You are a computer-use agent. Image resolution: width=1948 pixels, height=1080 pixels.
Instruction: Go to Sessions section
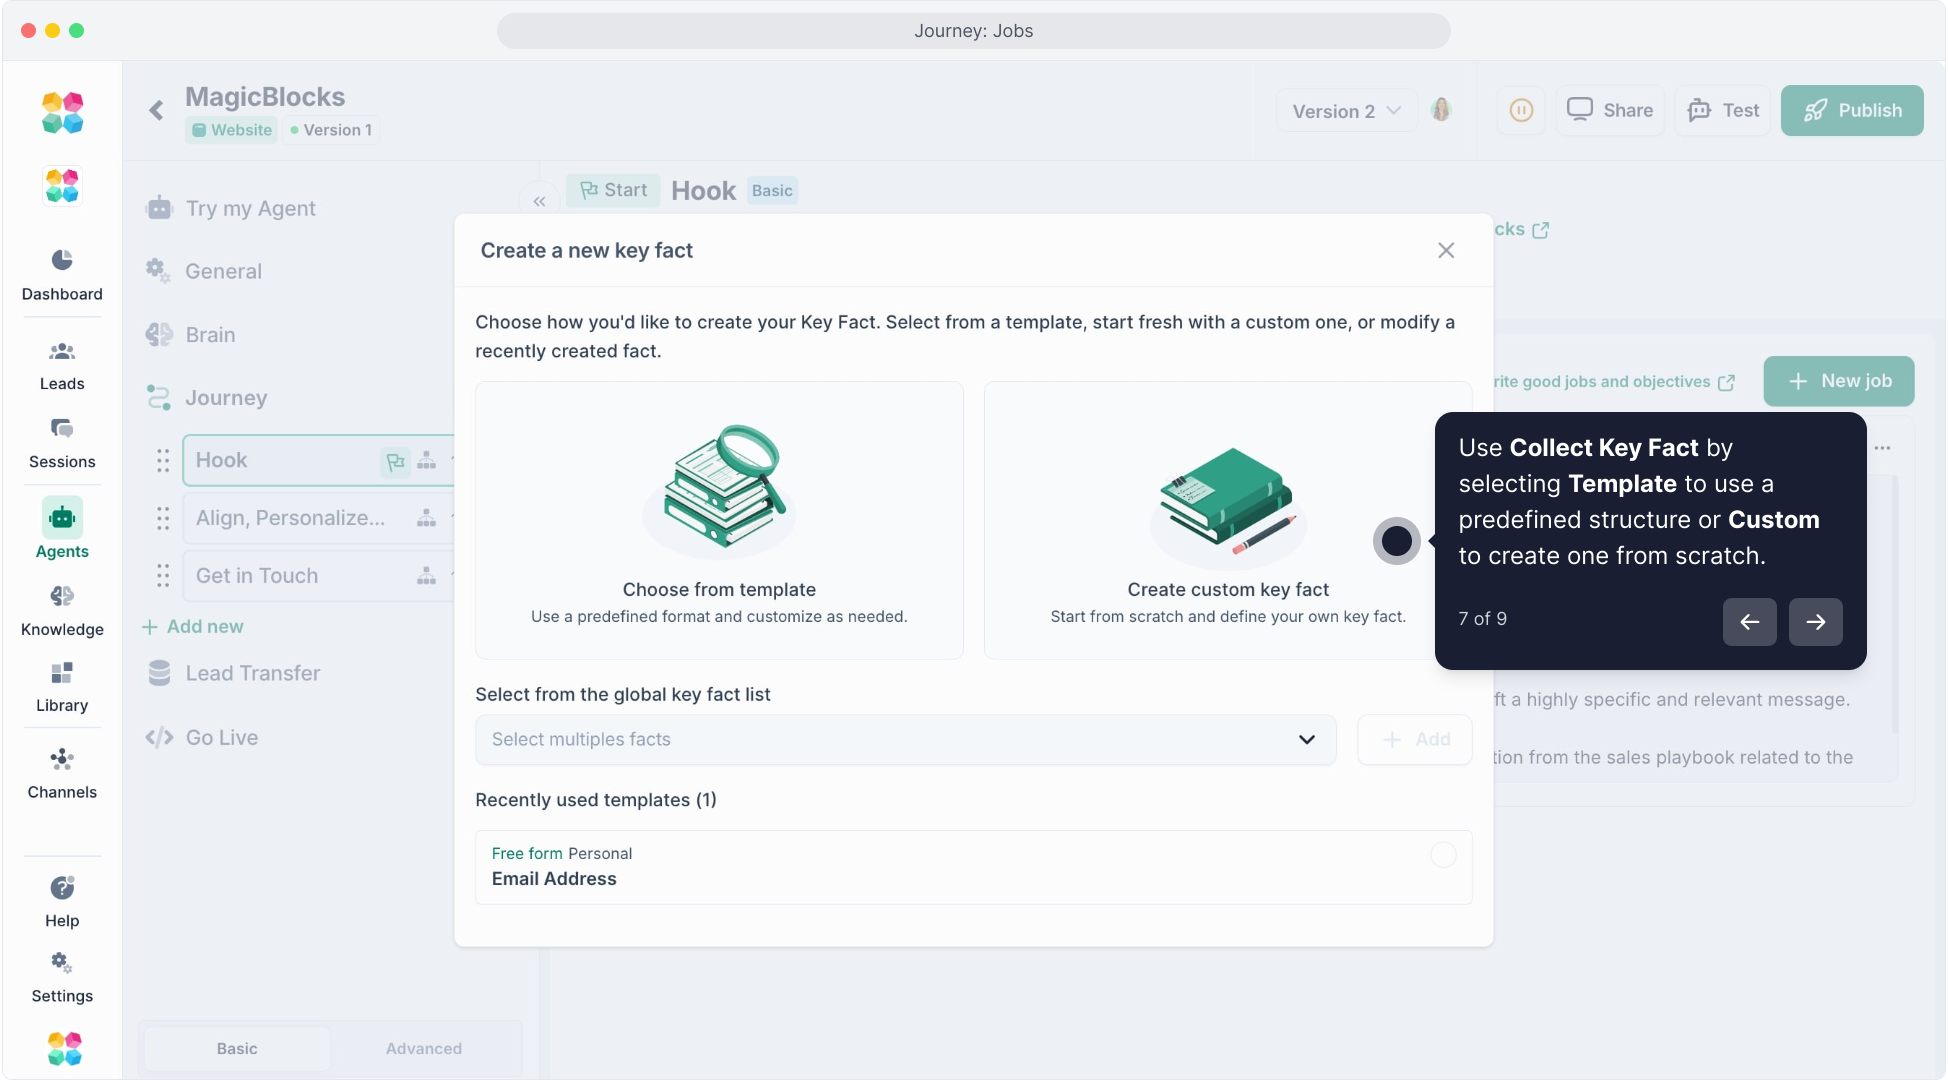click(62, 430)
